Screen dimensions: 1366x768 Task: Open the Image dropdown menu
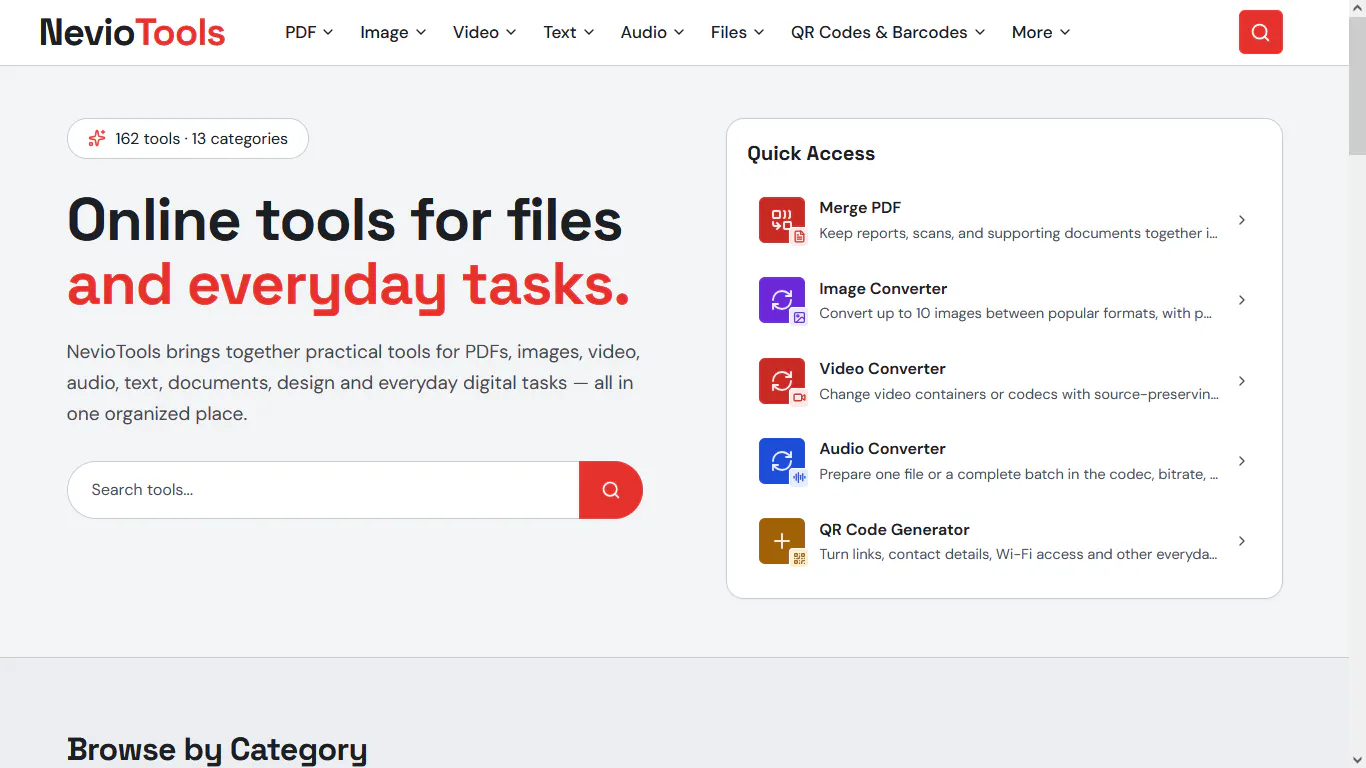[393, 32]
